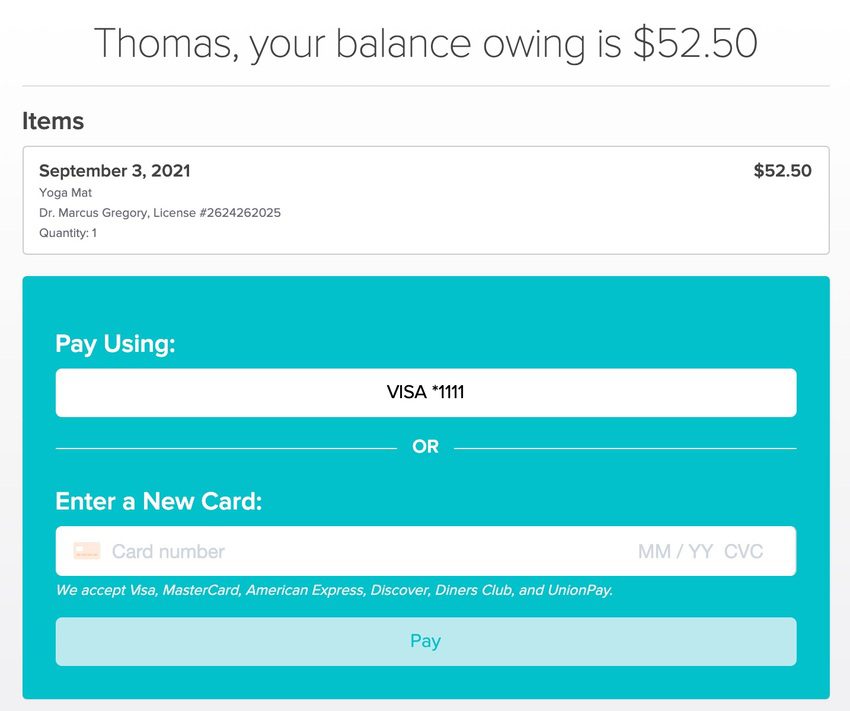Pay using saved VISA *1111 card
850x711 pixels.
point(425,393)
